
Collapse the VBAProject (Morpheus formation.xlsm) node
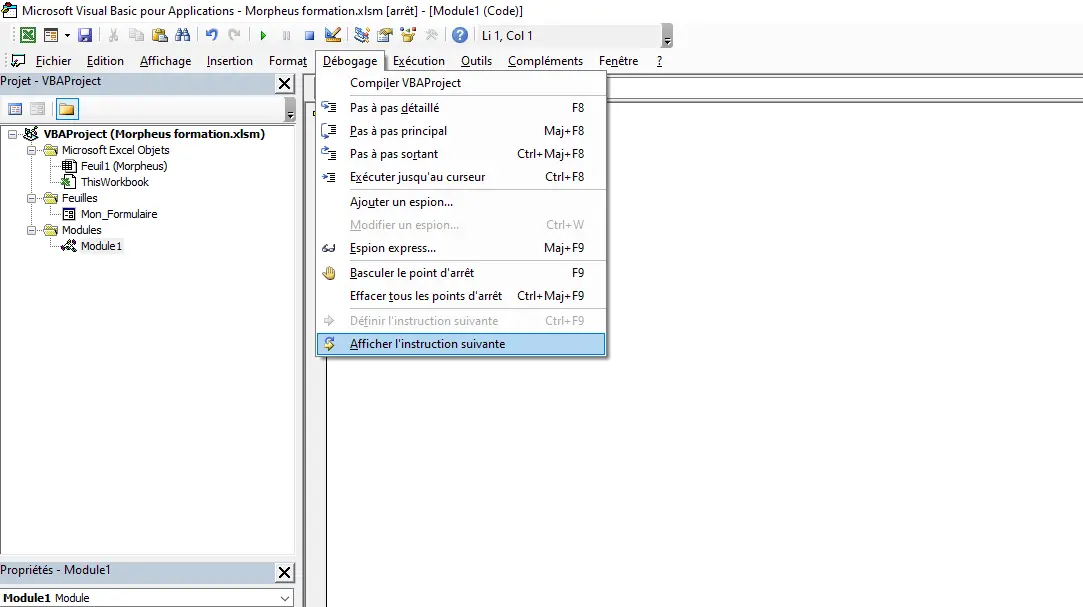tap(12, 134)
